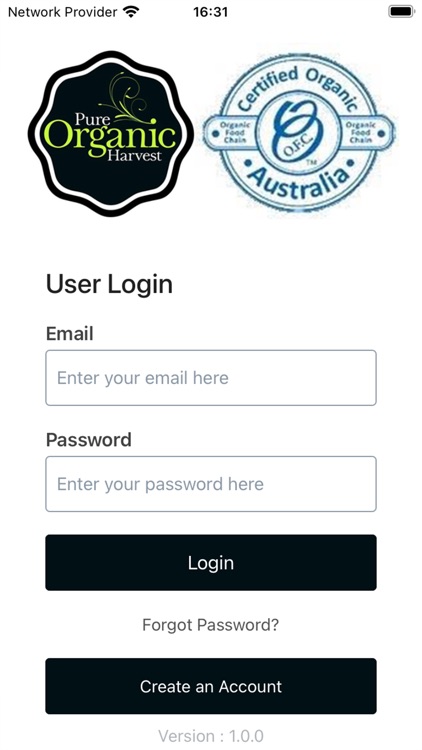Click the Network Provider carrier label
422x750 pixels.
[x=63, y=12]
